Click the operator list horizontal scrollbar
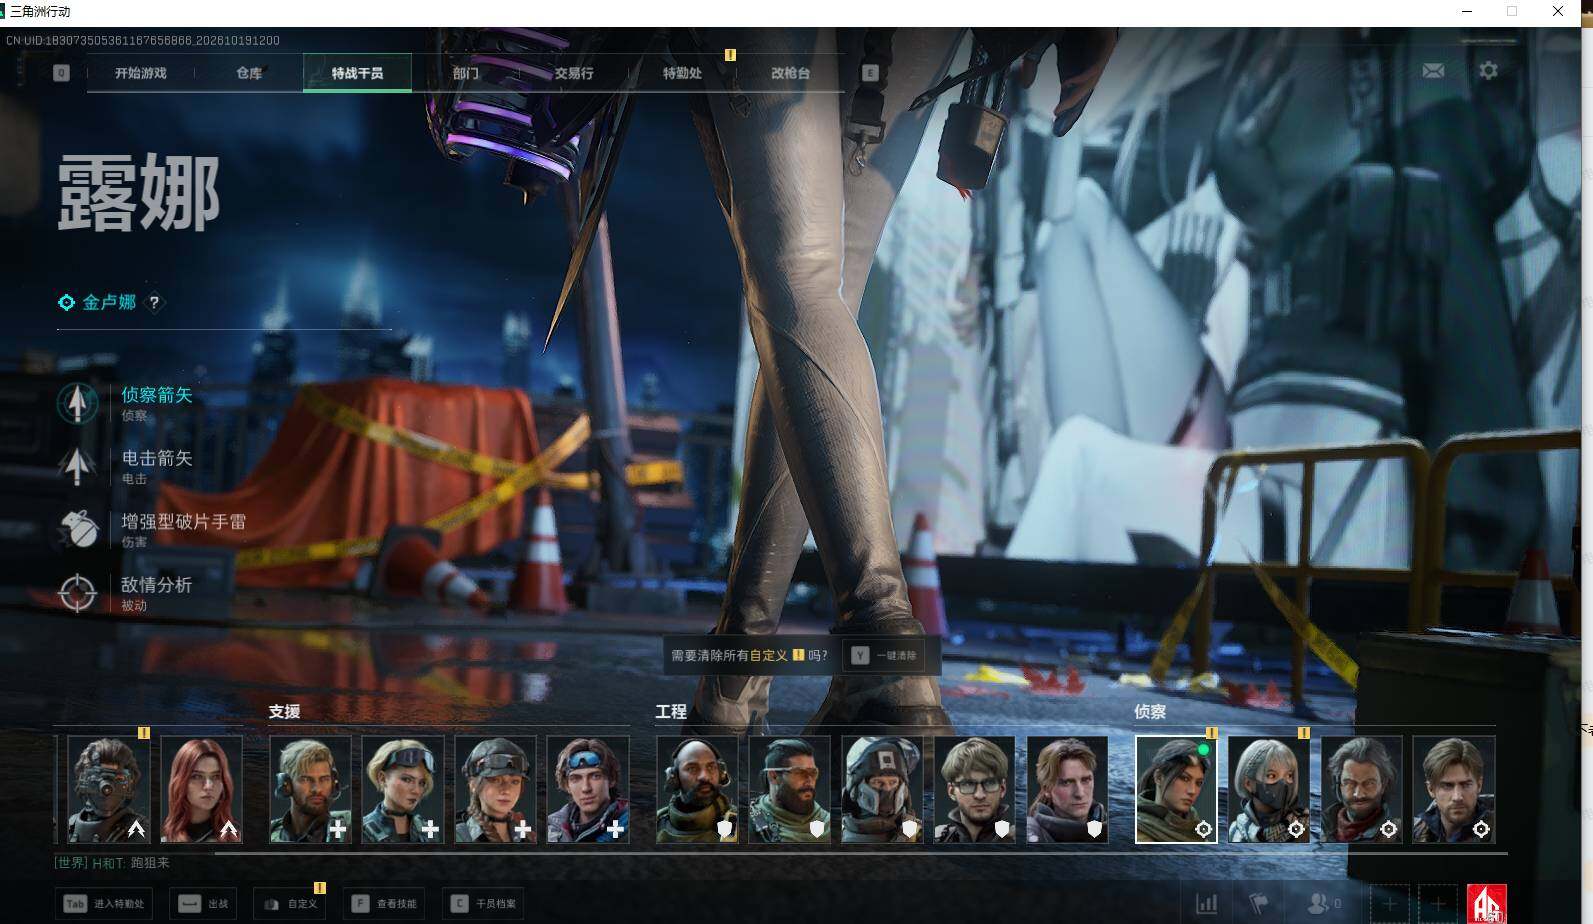 [x=860, y=853]
